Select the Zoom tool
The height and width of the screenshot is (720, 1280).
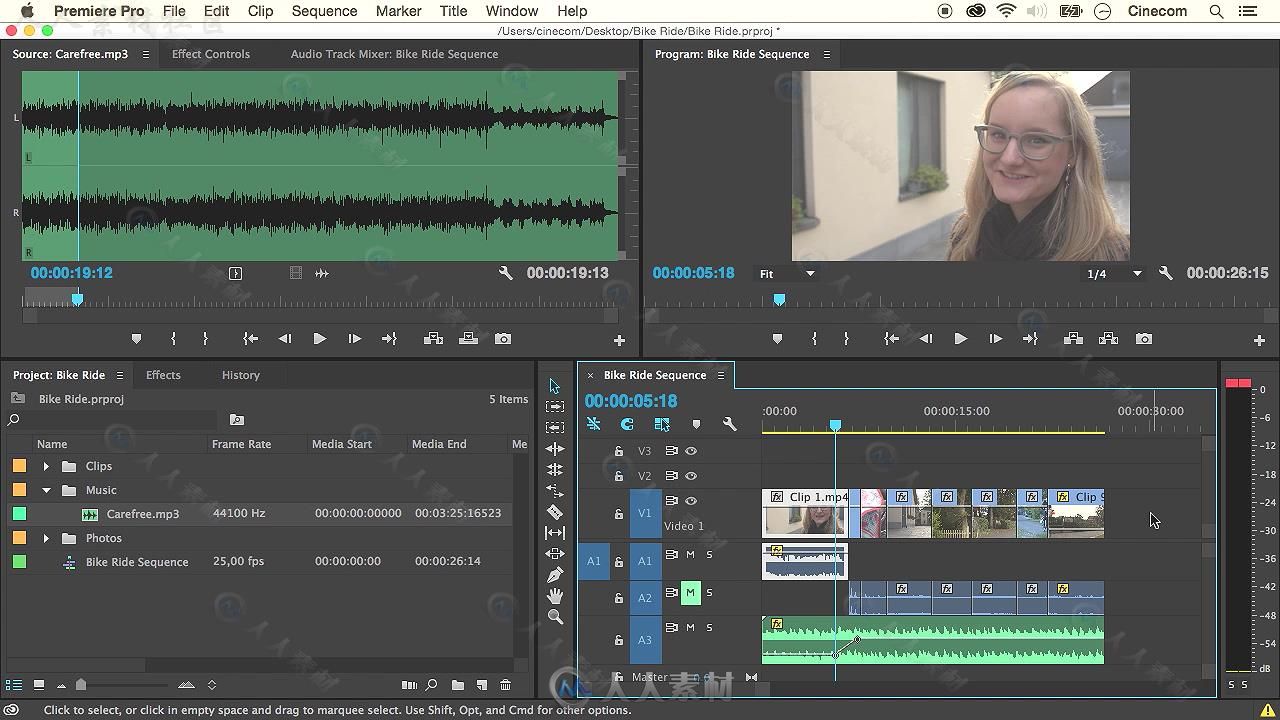point(555,617)
